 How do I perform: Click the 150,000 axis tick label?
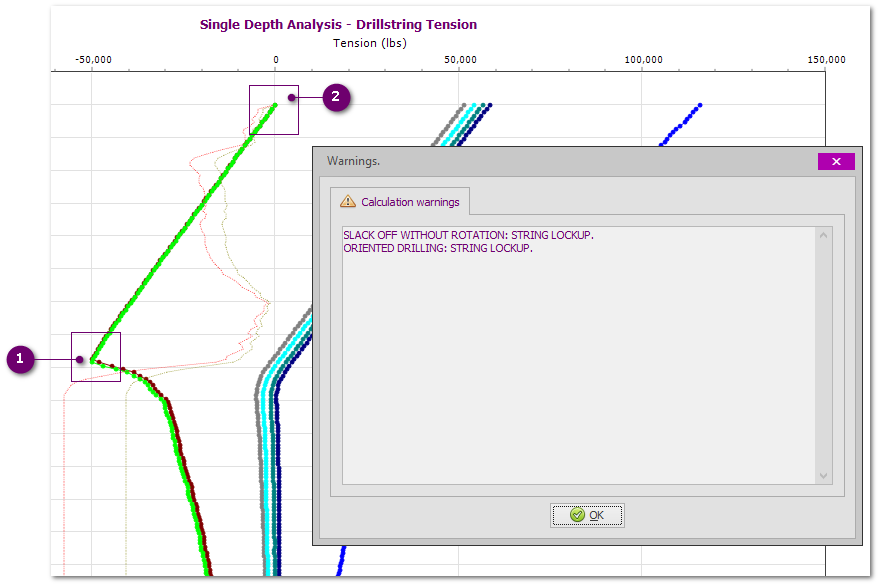click(826, 60)
